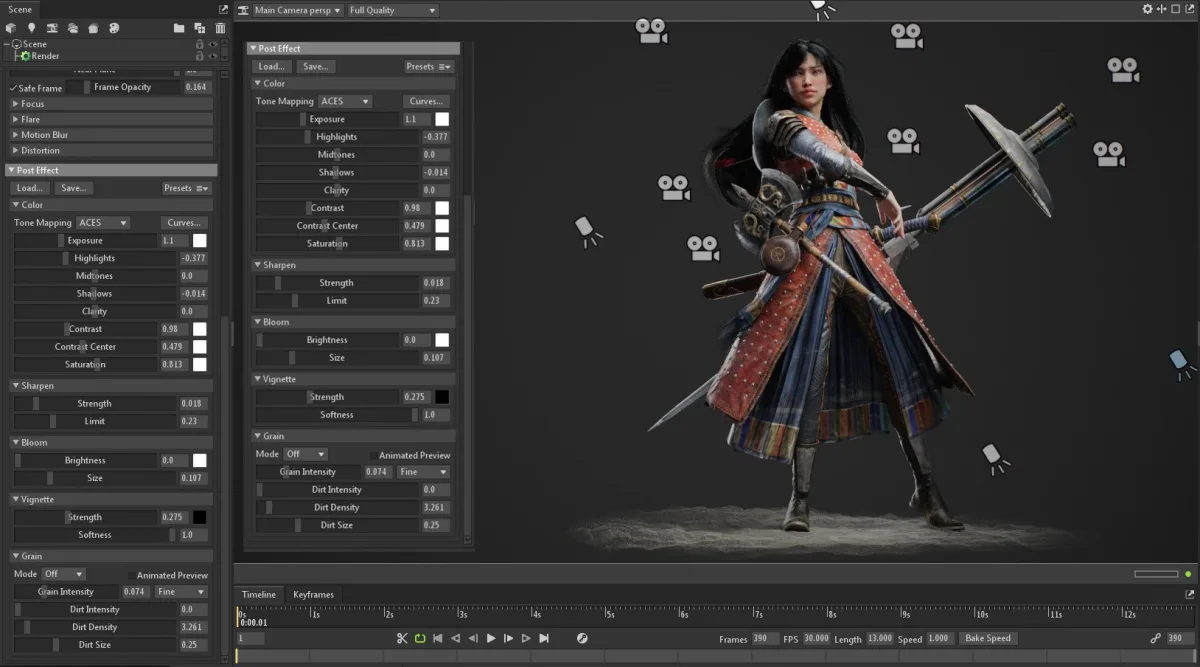
Task: Open grain Mode Off dropdown in left panel
Action: 63,575
